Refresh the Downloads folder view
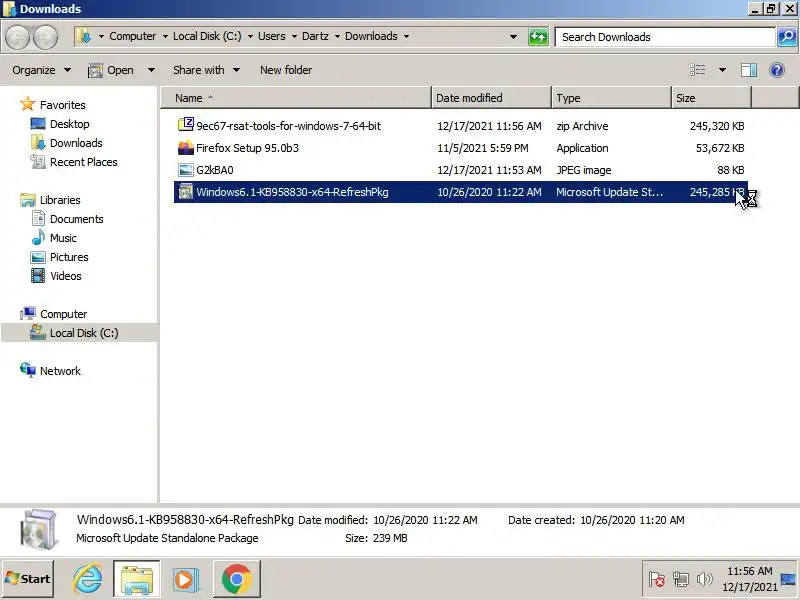Viewport: 800px width, 600px height. [538, 37]
